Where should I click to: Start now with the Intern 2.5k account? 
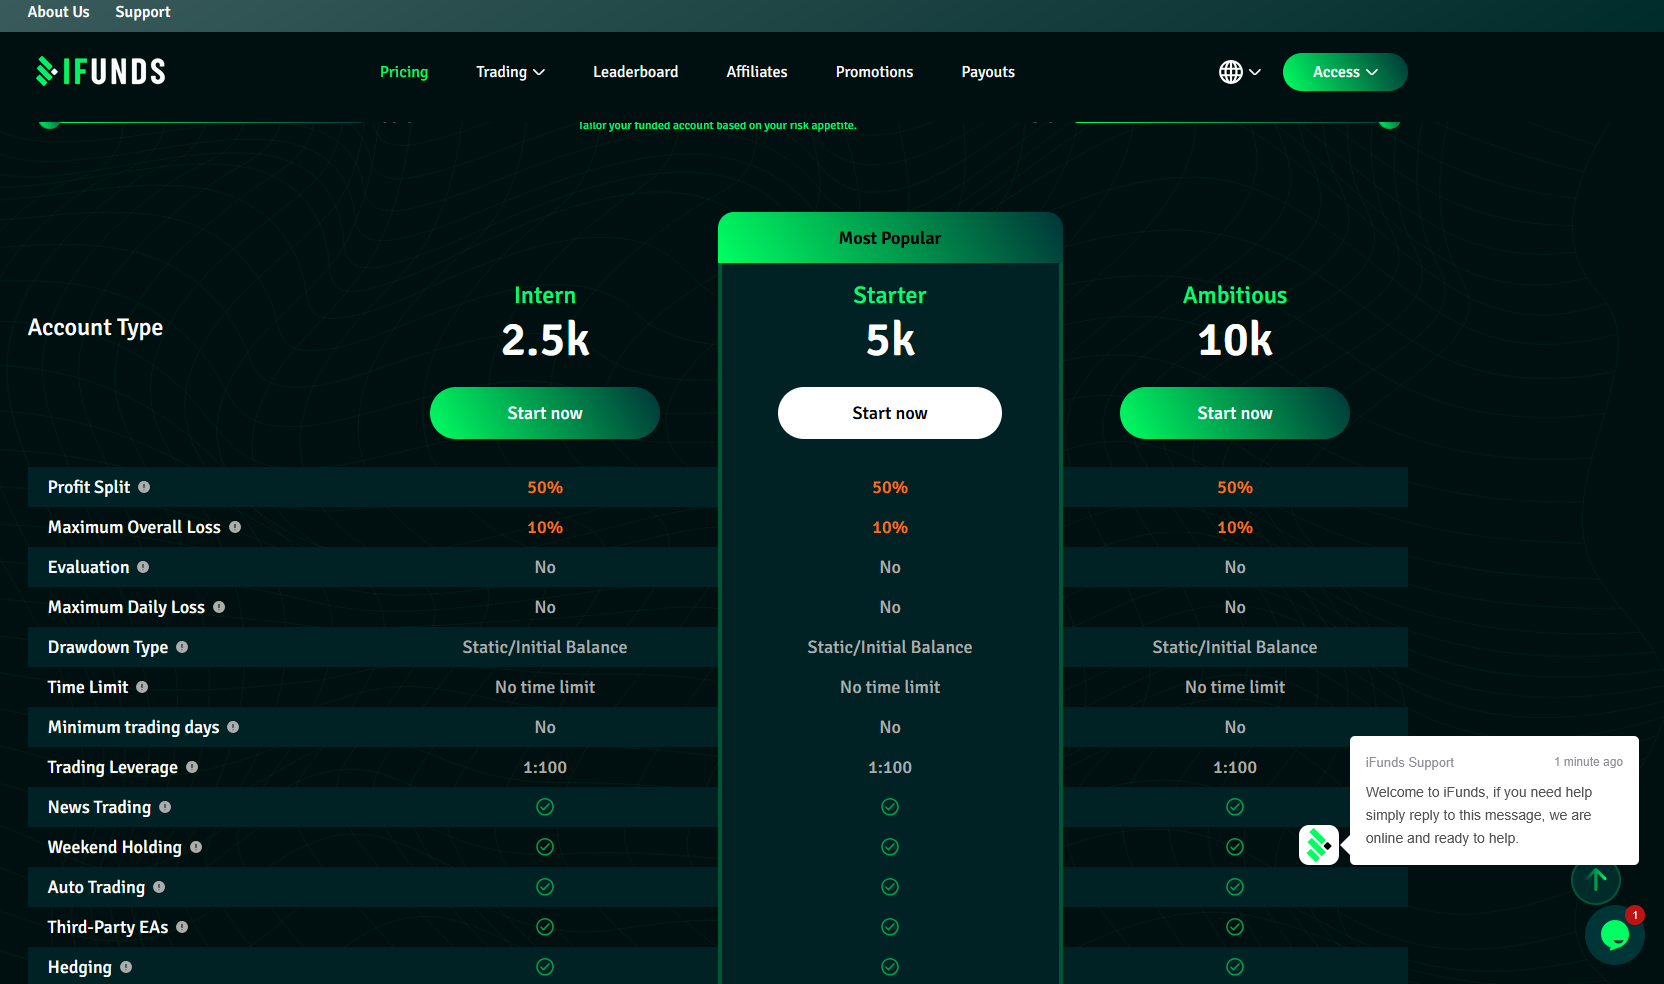545,413
